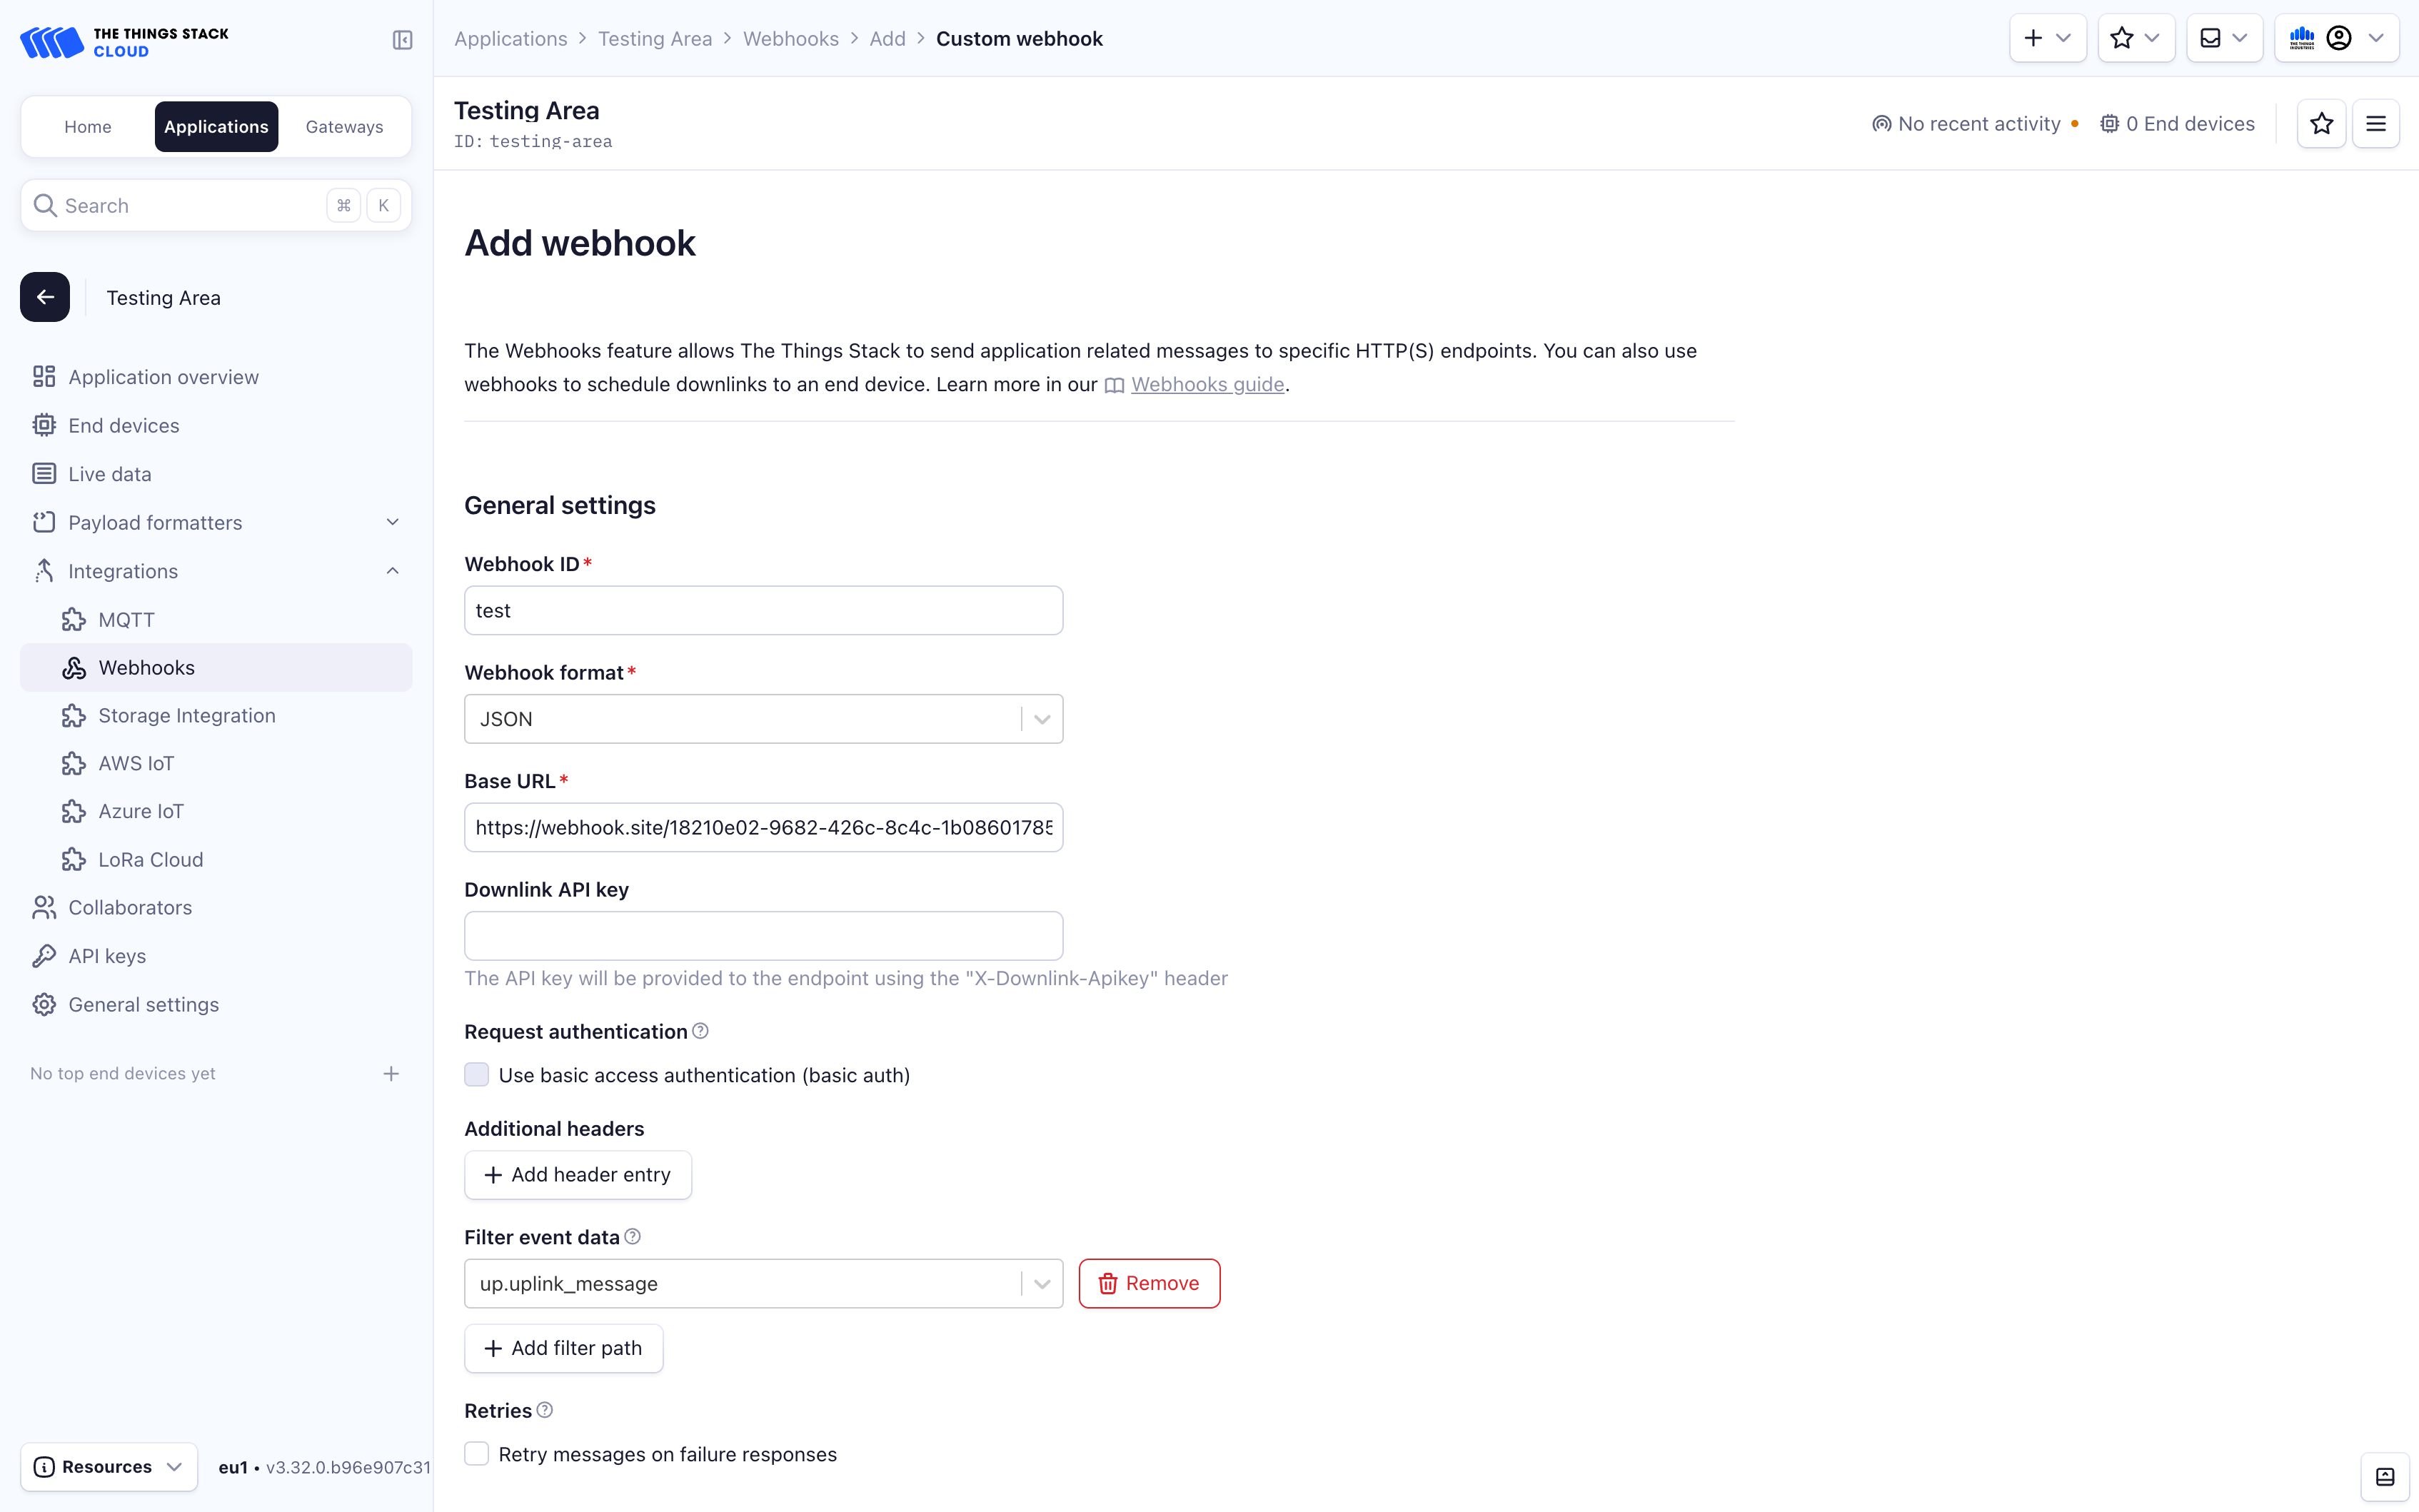Image resolution: width=2419 pixels, height=1512 pixels.
Task: Open Live data for Testing Area
Action: pyautogui.click(x=109, y=473)
